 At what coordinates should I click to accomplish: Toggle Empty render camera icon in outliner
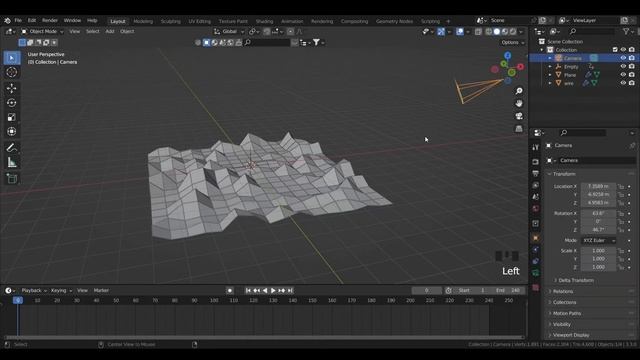pos(632,67)
